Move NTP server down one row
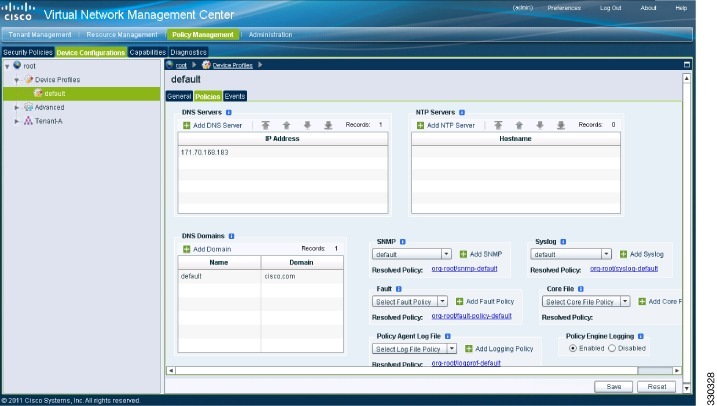 (x=540, y=125)
